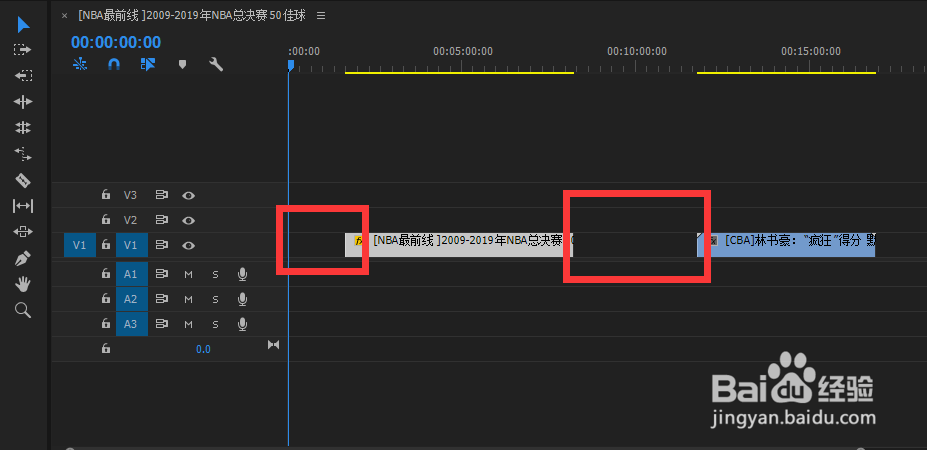Select the Zoom tool magnifier

click(x=23, y=310)
